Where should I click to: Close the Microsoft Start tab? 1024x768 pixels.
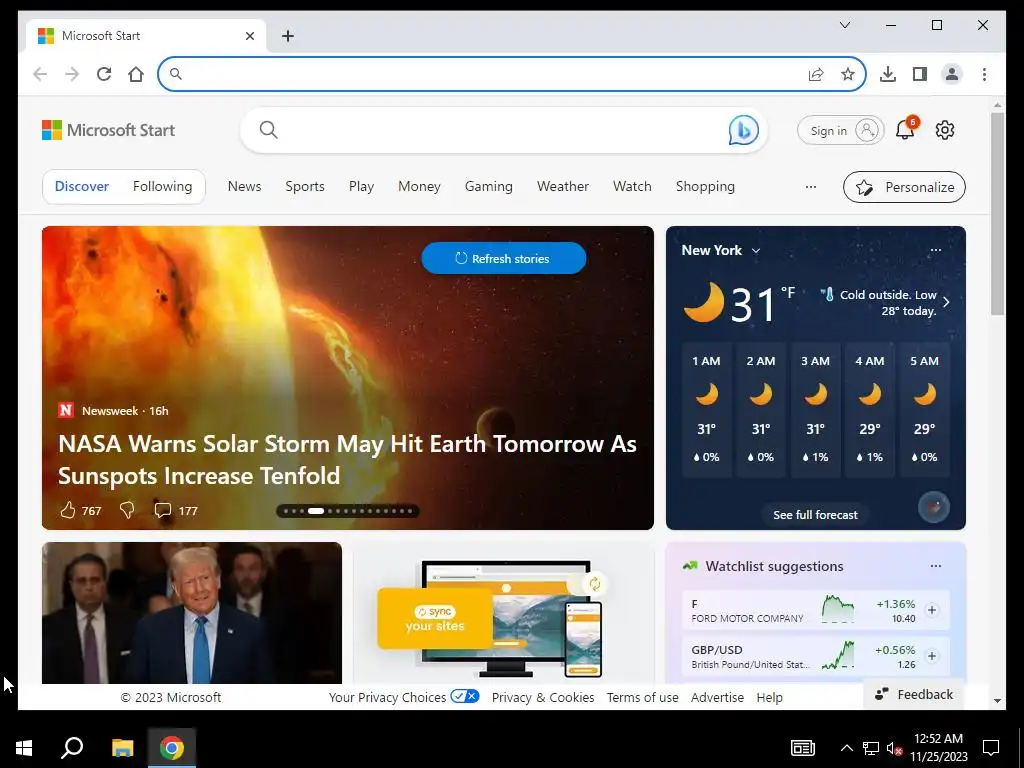click(249, 36)
